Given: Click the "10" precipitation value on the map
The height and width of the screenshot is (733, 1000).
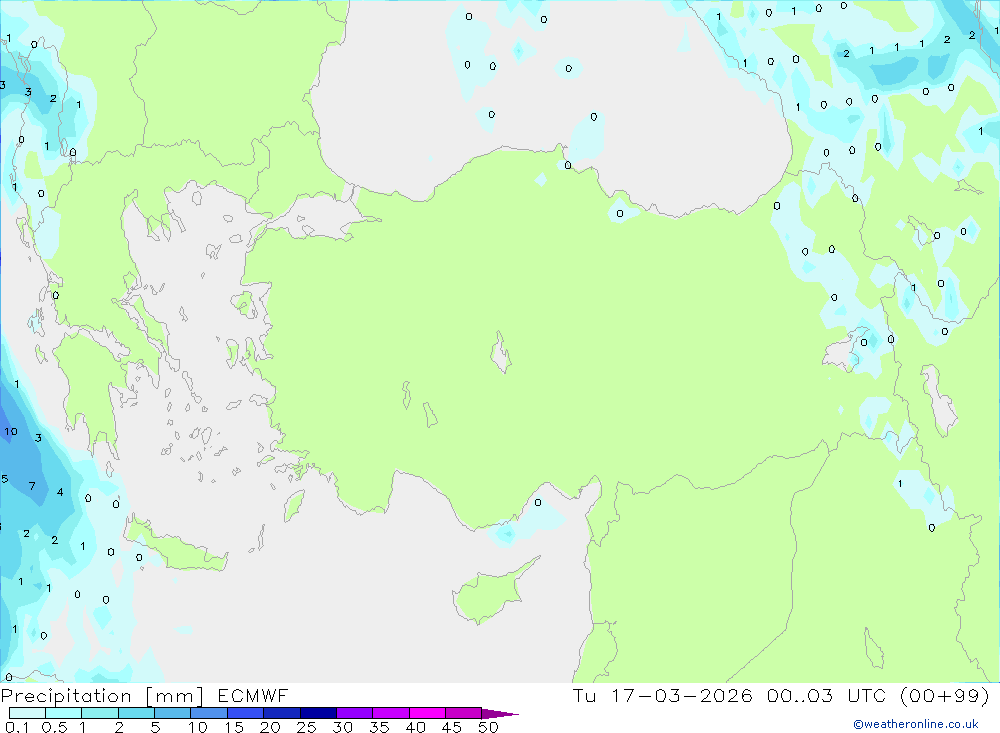Looking at the screenshot, I should coord(11,432).
